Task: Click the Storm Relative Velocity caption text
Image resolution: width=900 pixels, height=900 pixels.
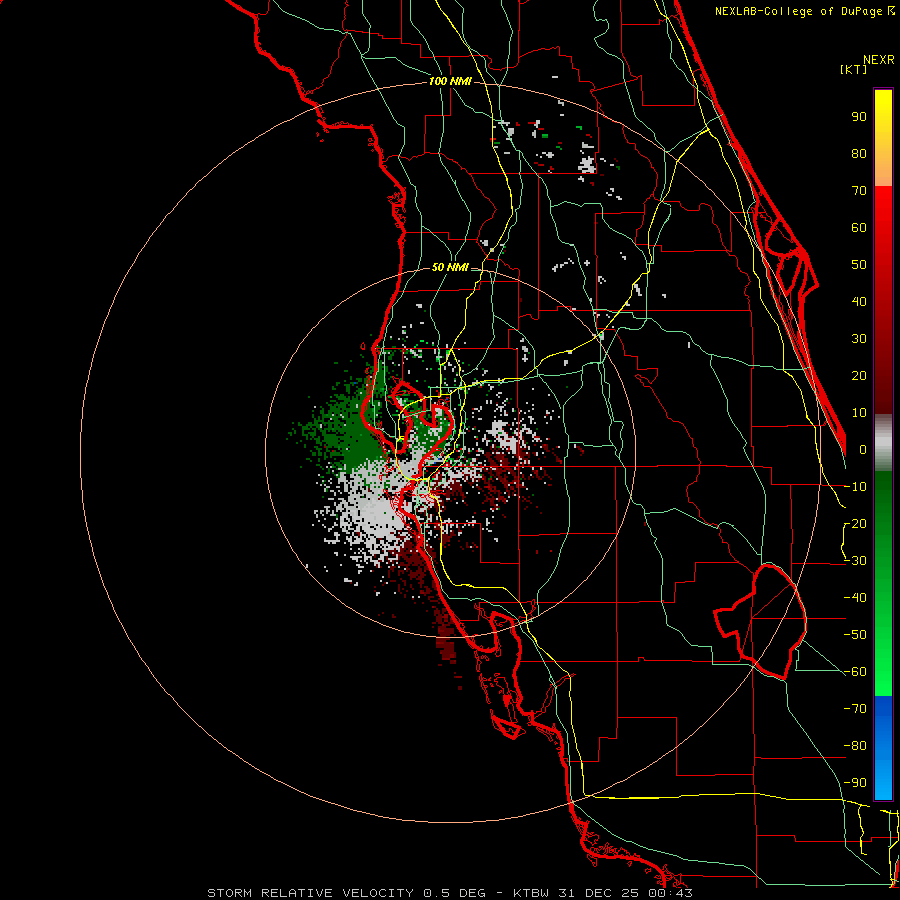Action: coord(450,893)
